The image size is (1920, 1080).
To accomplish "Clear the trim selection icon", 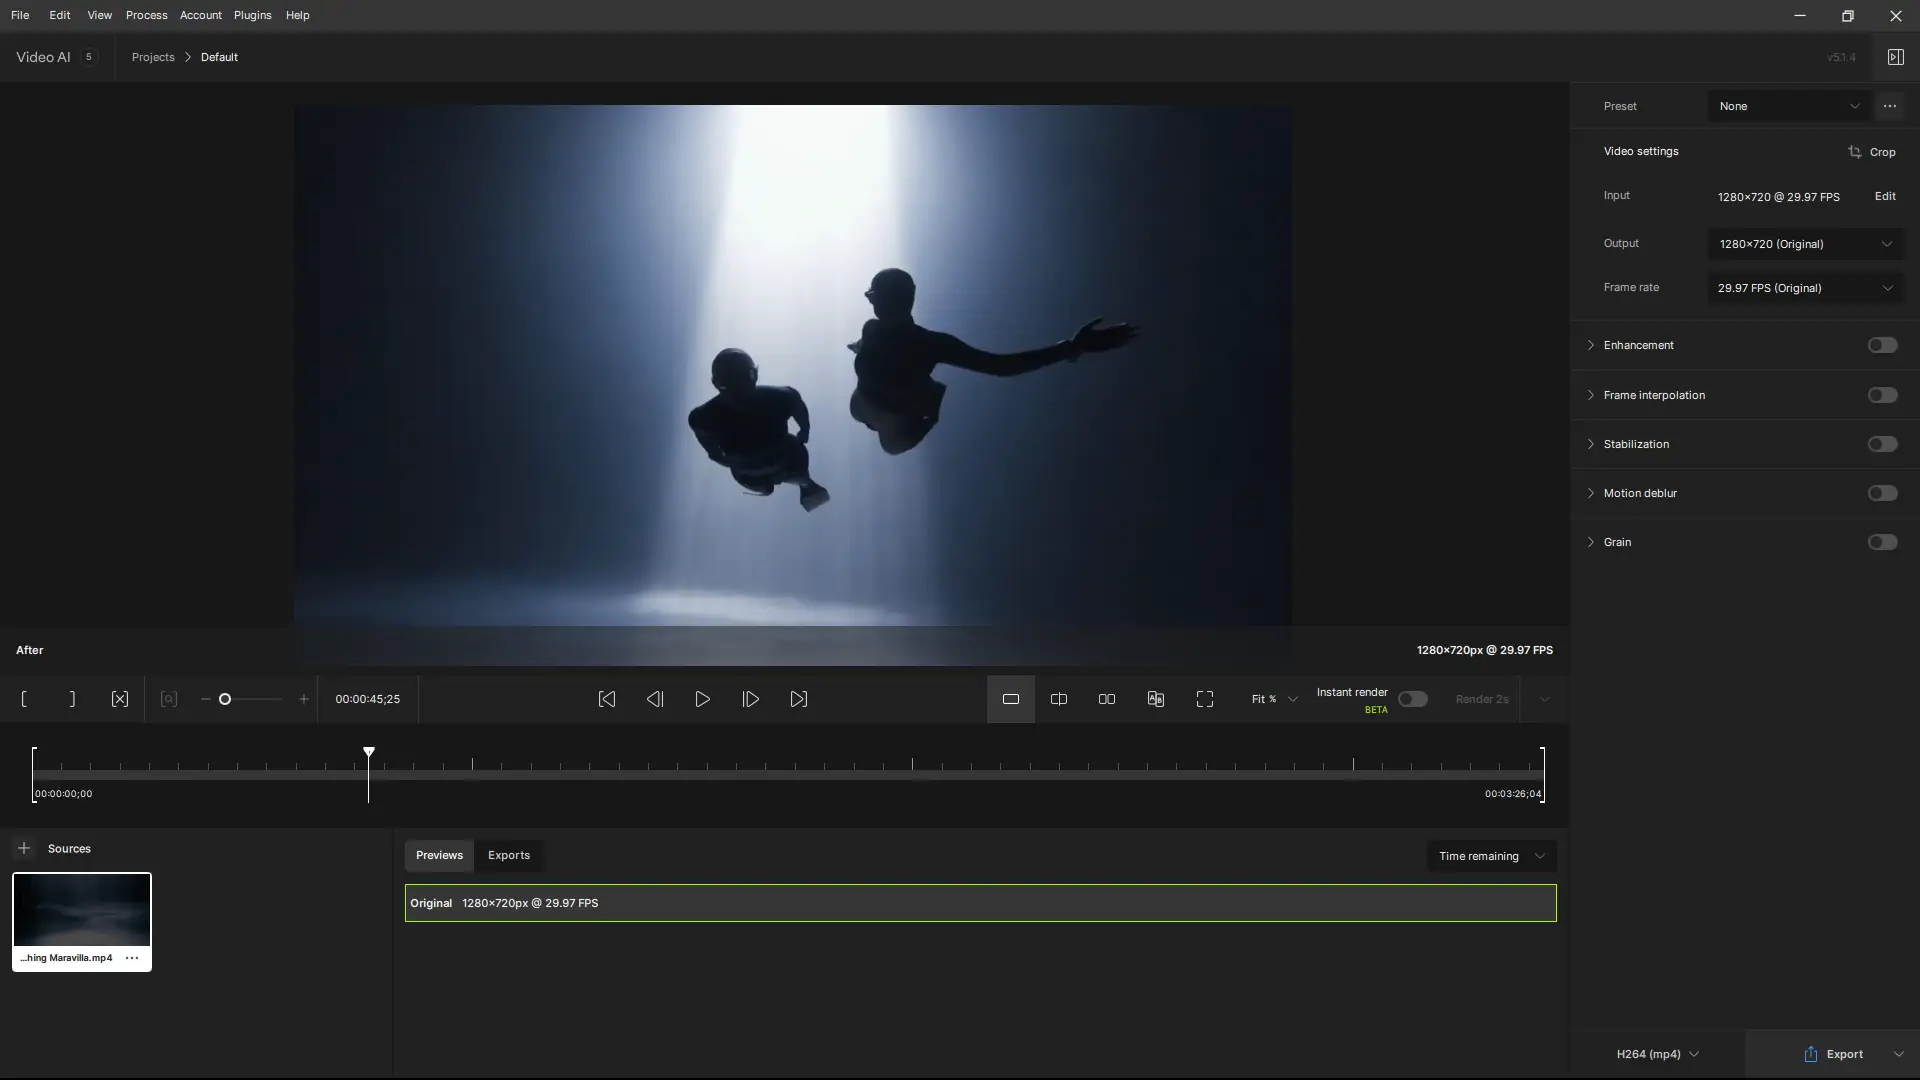I will coord(120,699).
